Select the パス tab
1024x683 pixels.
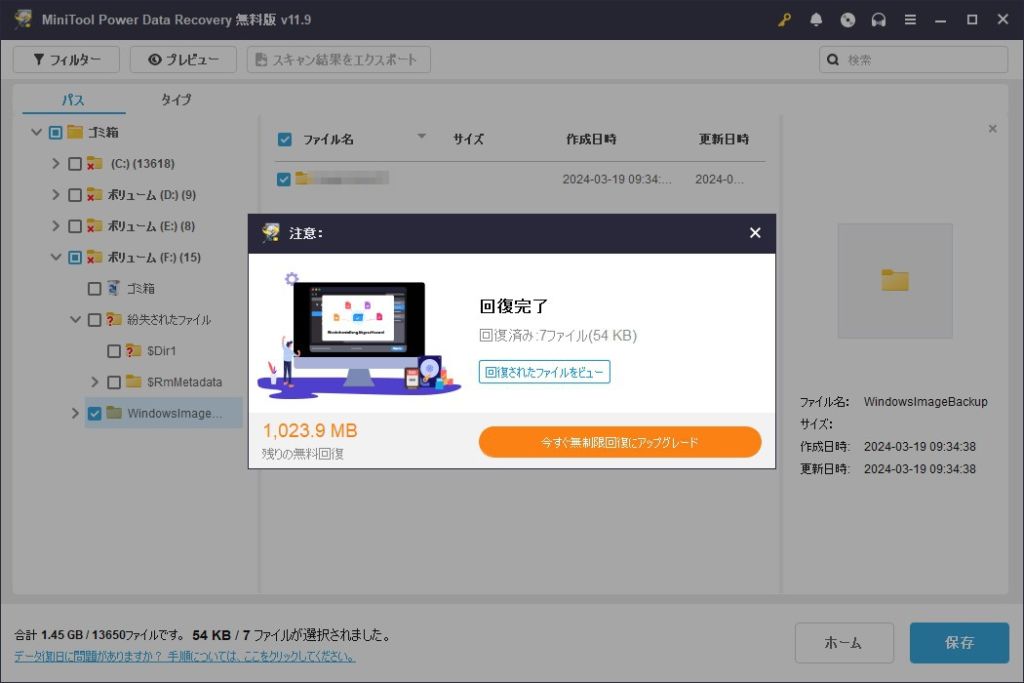73,100
